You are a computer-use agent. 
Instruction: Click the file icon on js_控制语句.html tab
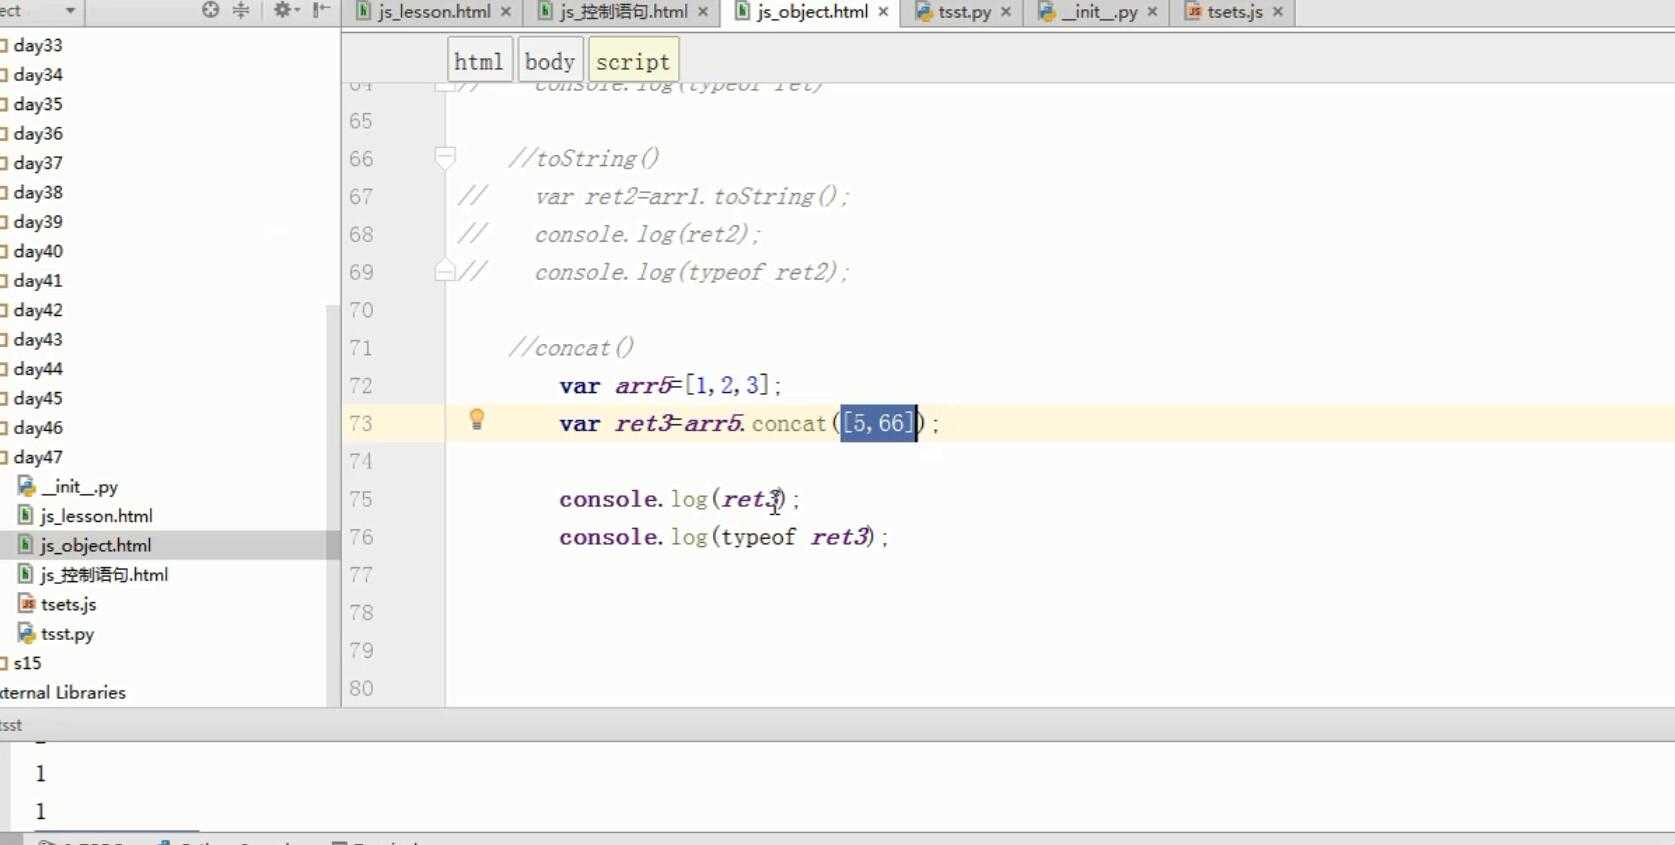[545, 11]
